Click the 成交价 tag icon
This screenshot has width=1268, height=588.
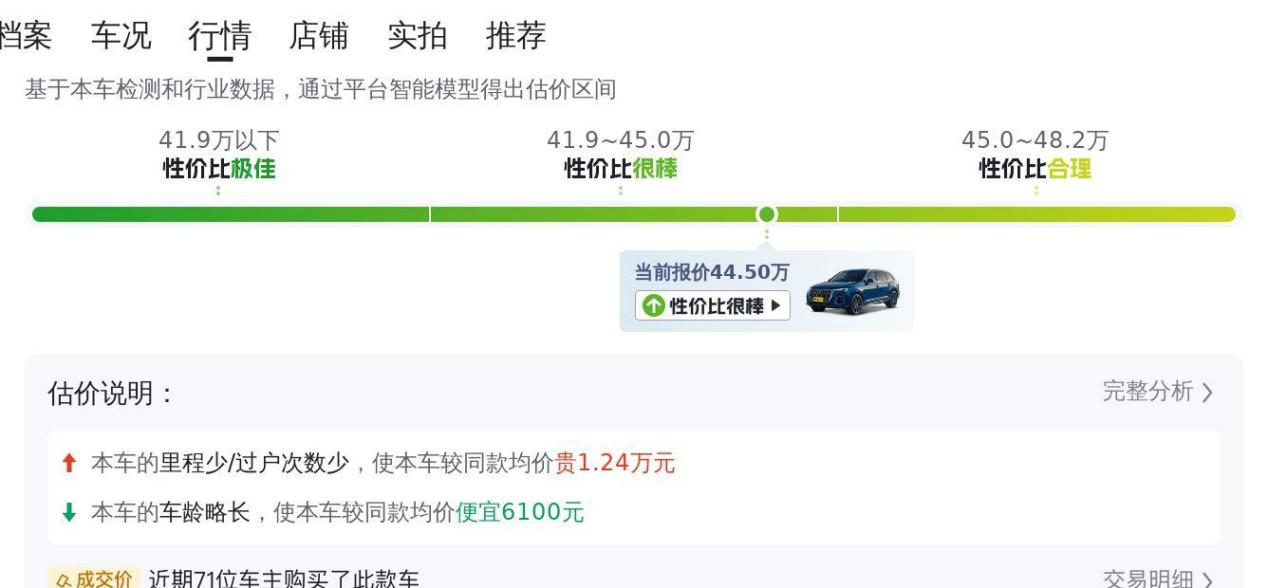(91, 578)
